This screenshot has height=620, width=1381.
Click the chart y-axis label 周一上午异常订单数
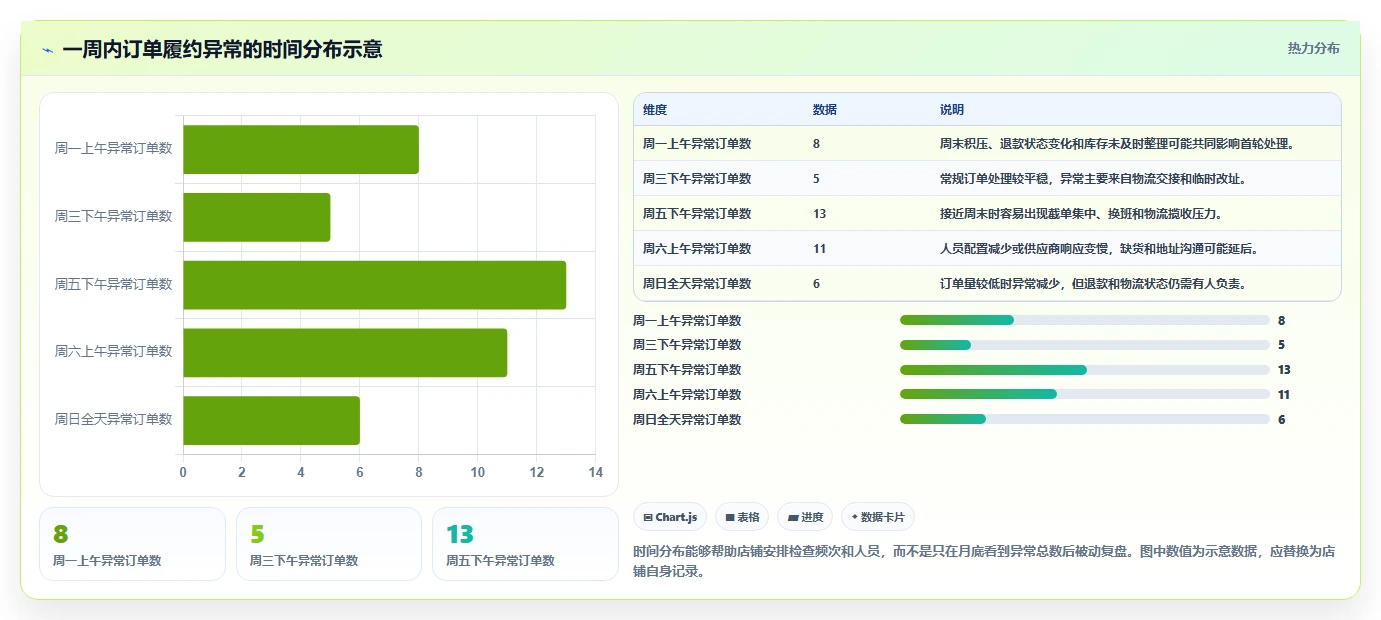tap(113, 148)
